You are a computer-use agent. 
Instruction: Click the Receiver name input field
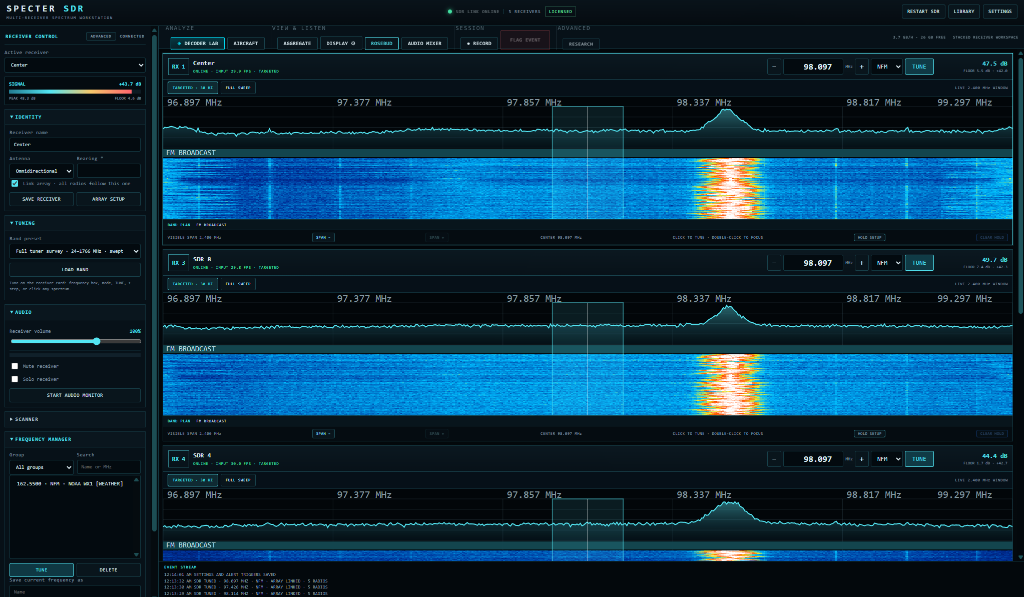tap(74, 144)
